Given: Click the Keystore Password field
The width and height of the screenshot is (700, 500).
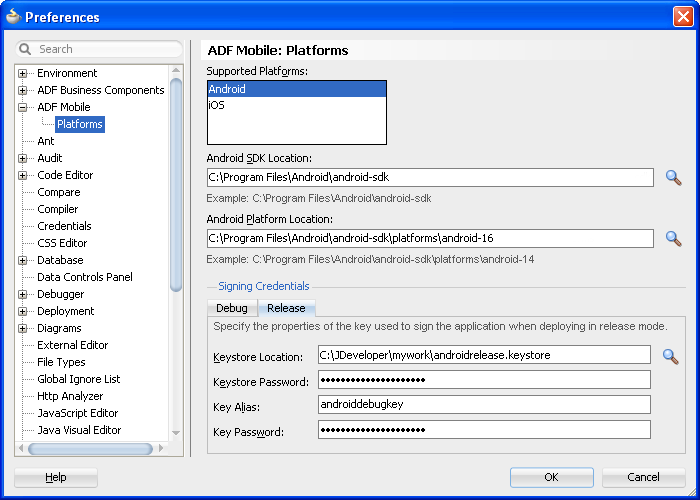Looking at the screenshot, I should pyautogui.click(x=484, y=380).
